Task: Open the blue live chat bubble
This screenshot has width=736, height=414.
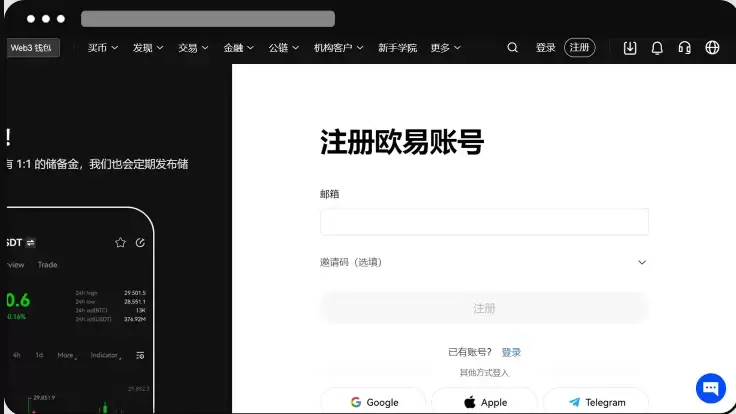Action: pos(710,388)
